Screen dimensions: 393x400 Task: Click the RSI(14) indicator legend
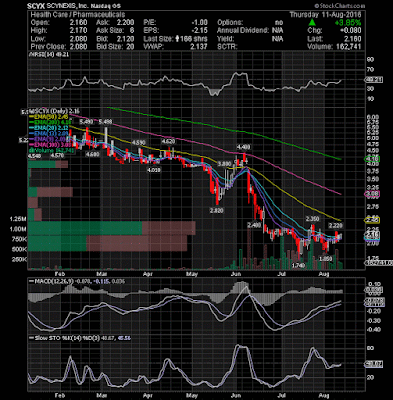pyautogui.click(x=49, y=55)
